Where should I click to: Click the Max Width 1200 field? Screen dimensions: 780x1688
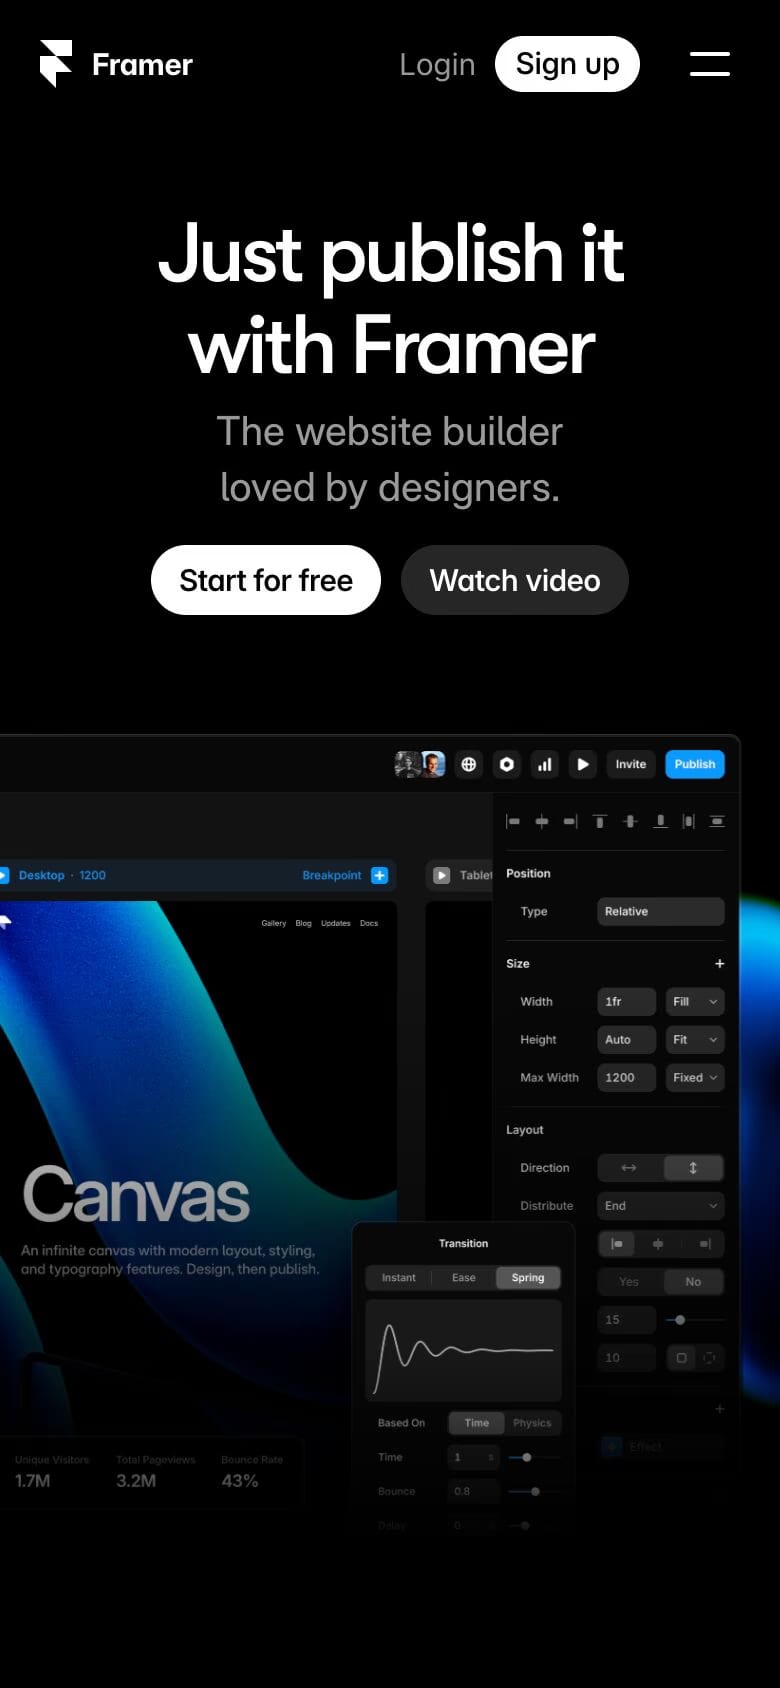tap(627, 1077)
